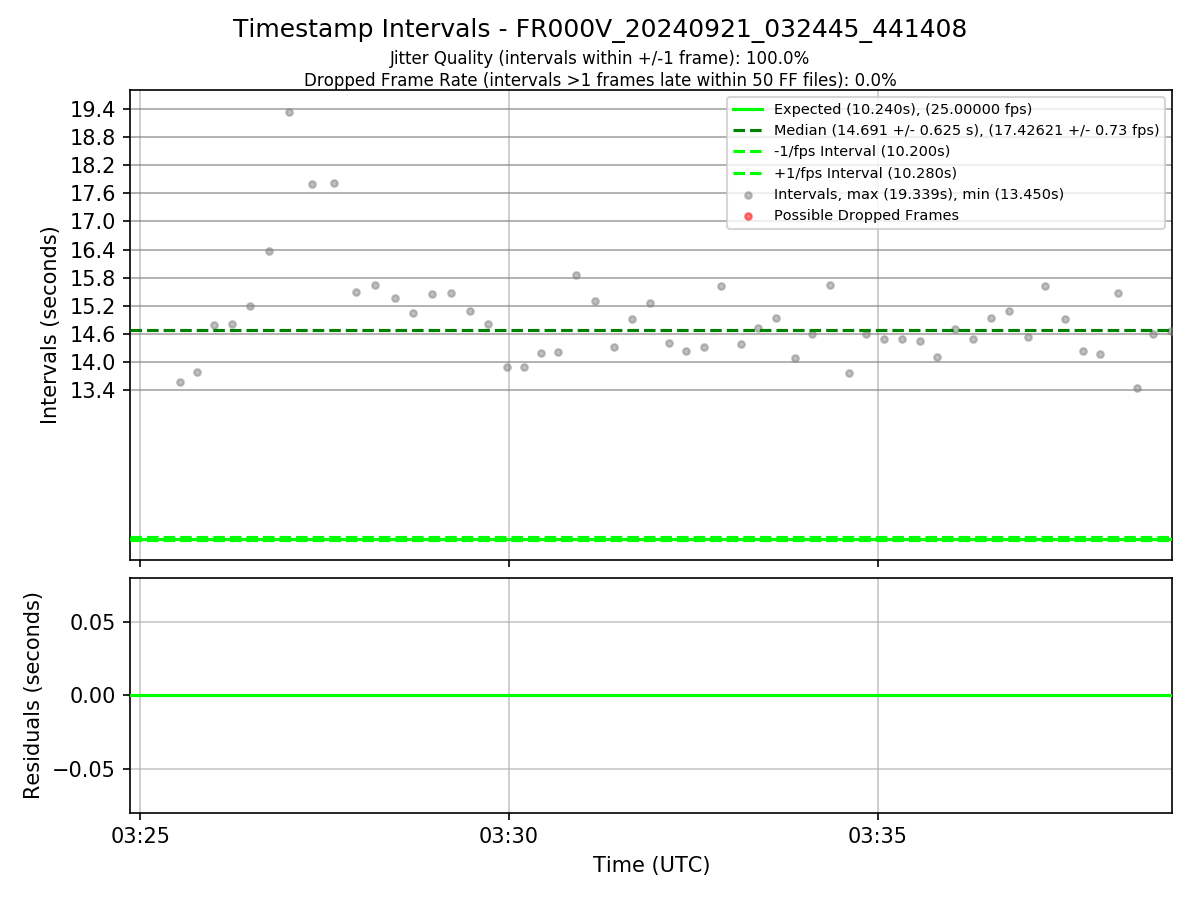
Task: Click the 'Residuals (seconds)' y-axis label
Action: [33, 696]
